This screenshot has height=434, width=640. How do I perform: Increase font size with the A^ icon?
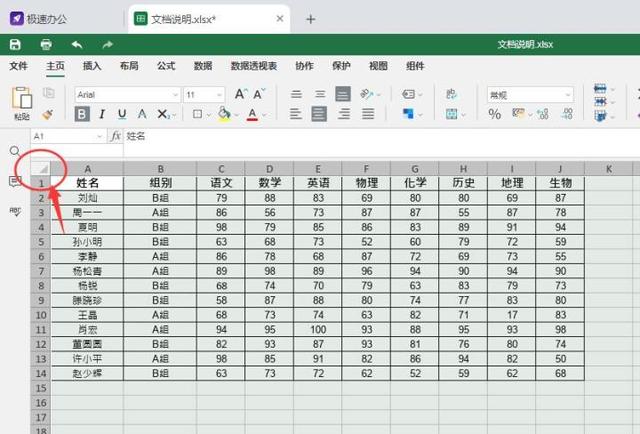point(240,94)
